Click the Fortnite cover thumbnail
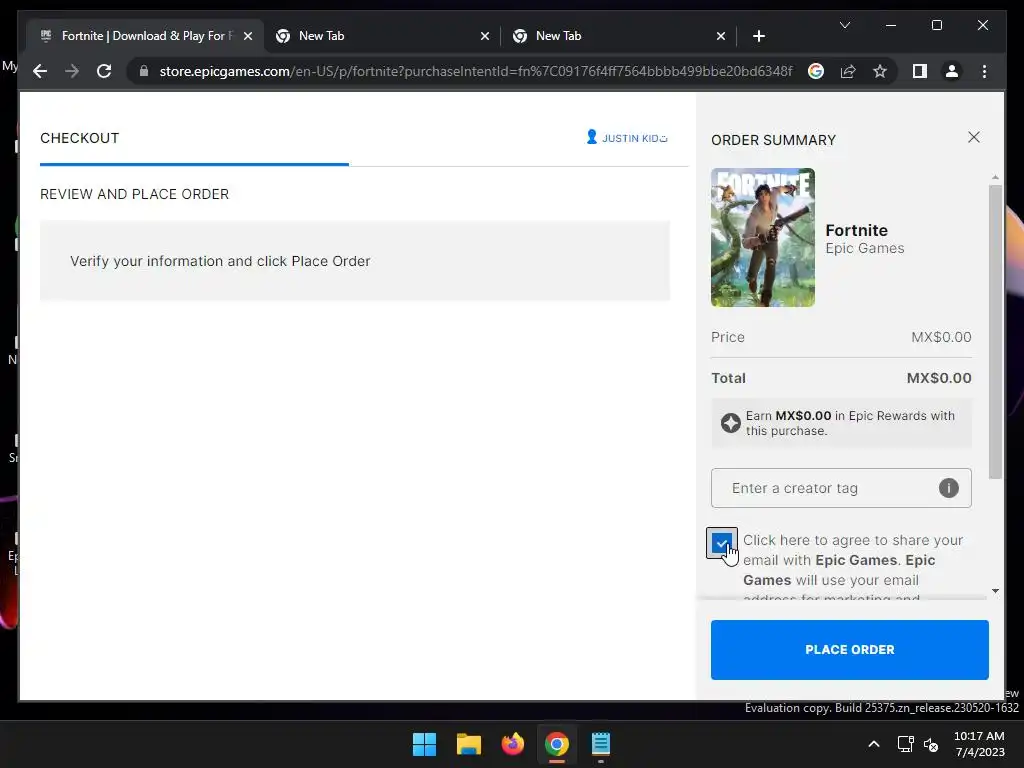The width and height of the screenshot is (1024, 768). (763, 237)
